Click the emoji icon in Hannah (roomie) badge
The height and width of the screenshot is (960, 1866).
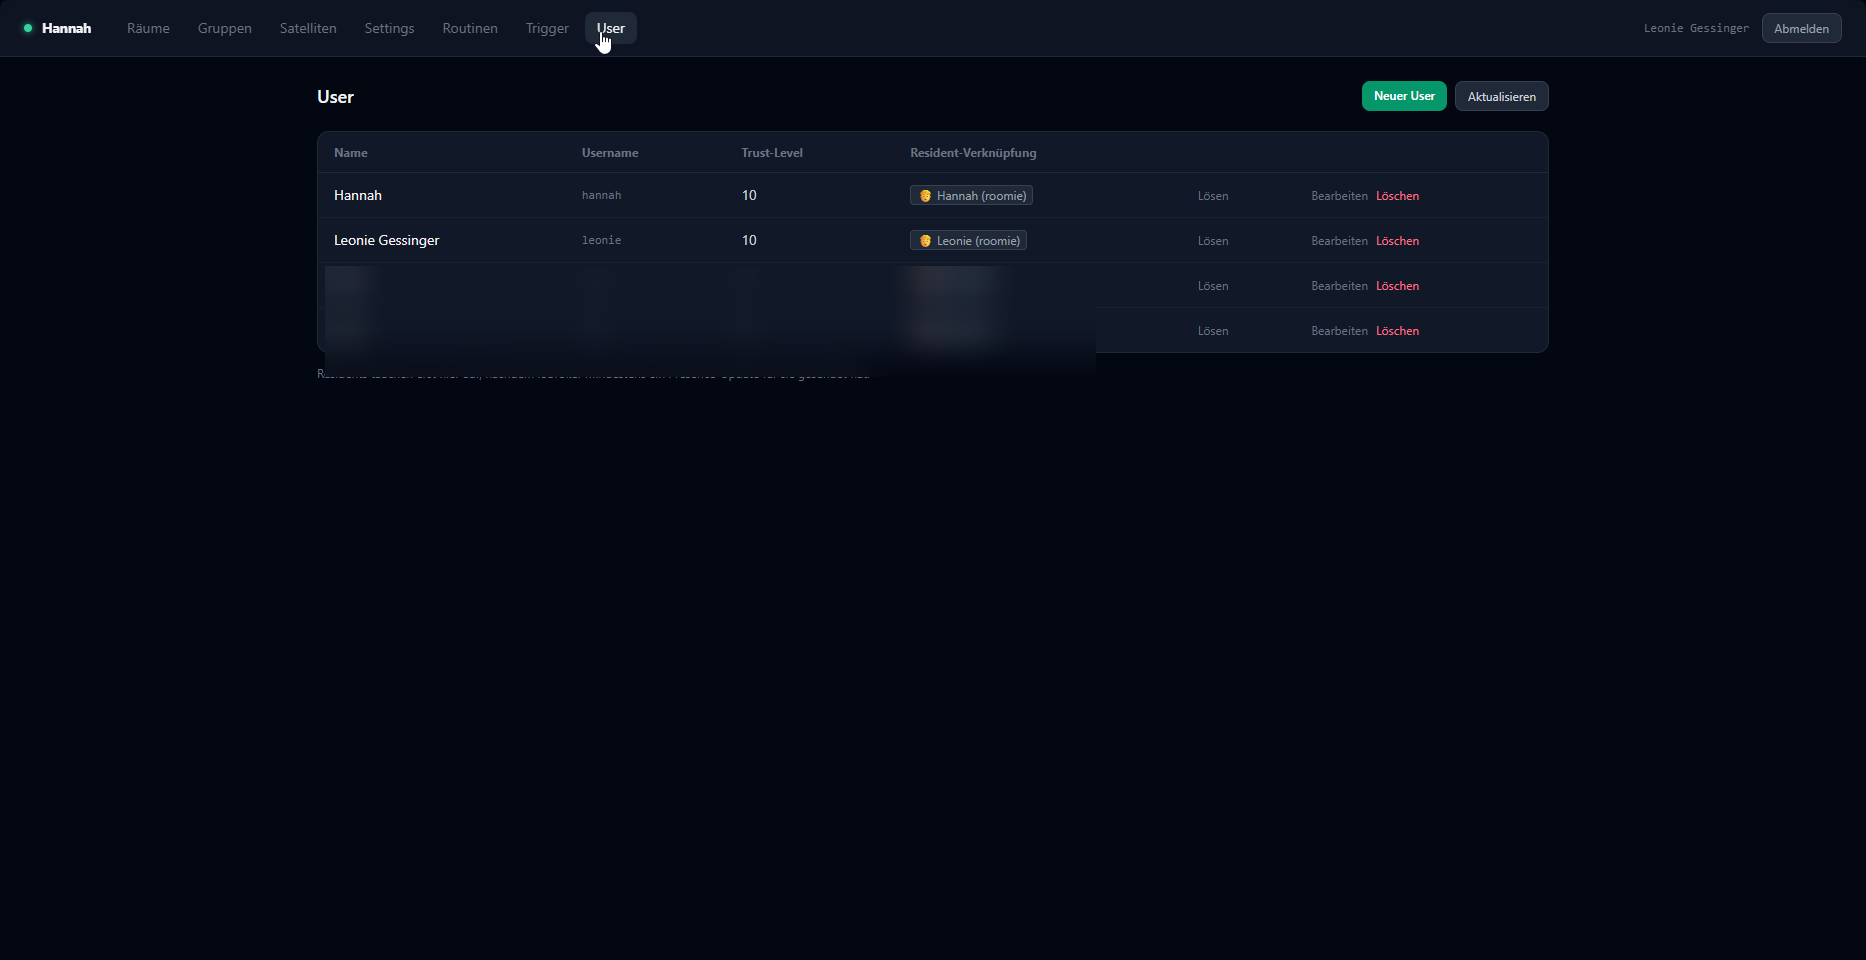coord(925,196)
